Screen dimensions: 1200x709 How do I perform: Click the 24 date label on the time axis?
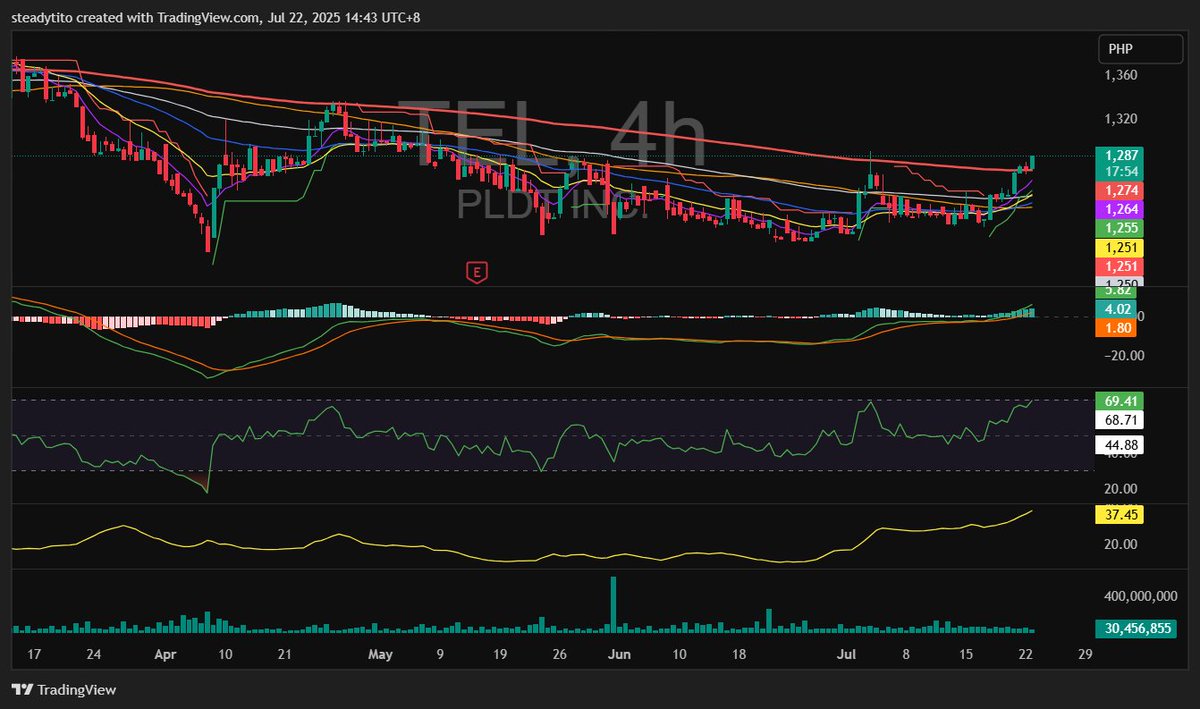[94, 656]
